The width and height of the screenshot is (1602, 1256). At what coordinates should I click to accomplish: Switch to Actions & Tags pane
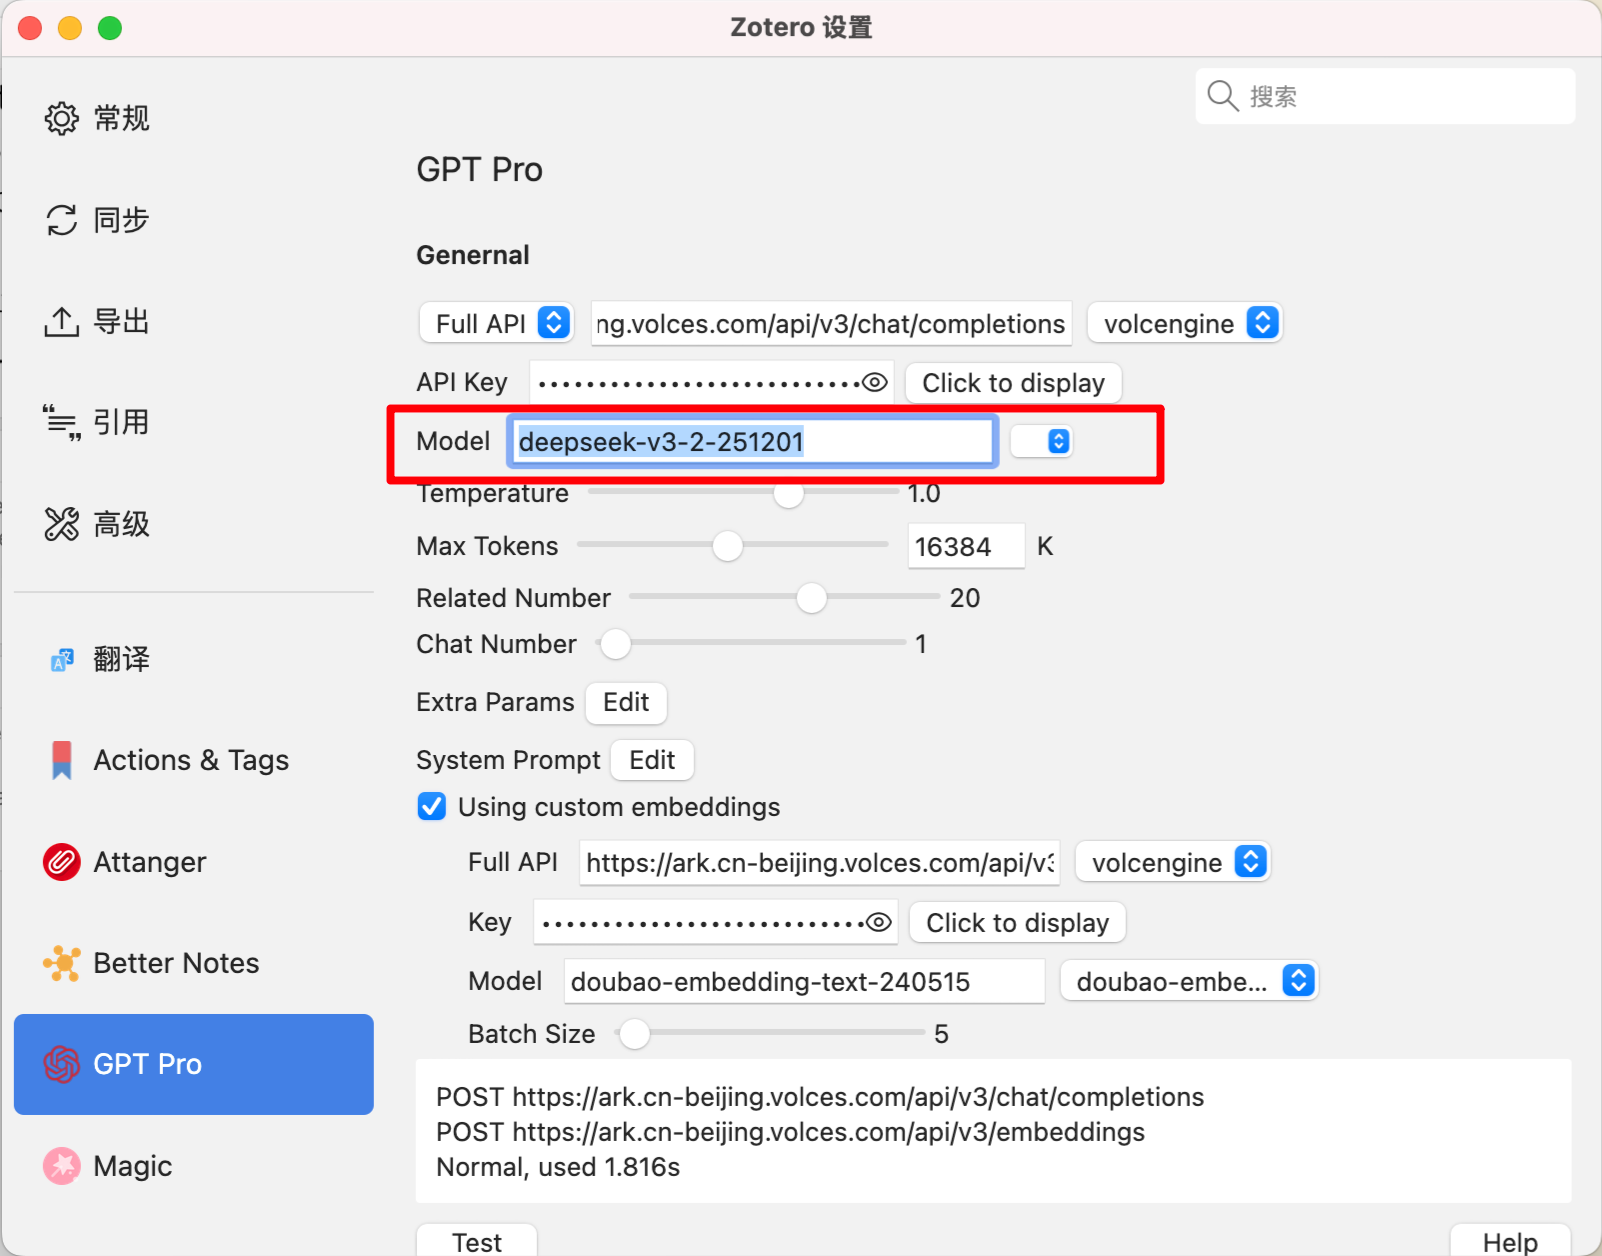click(x=194, y=760)
